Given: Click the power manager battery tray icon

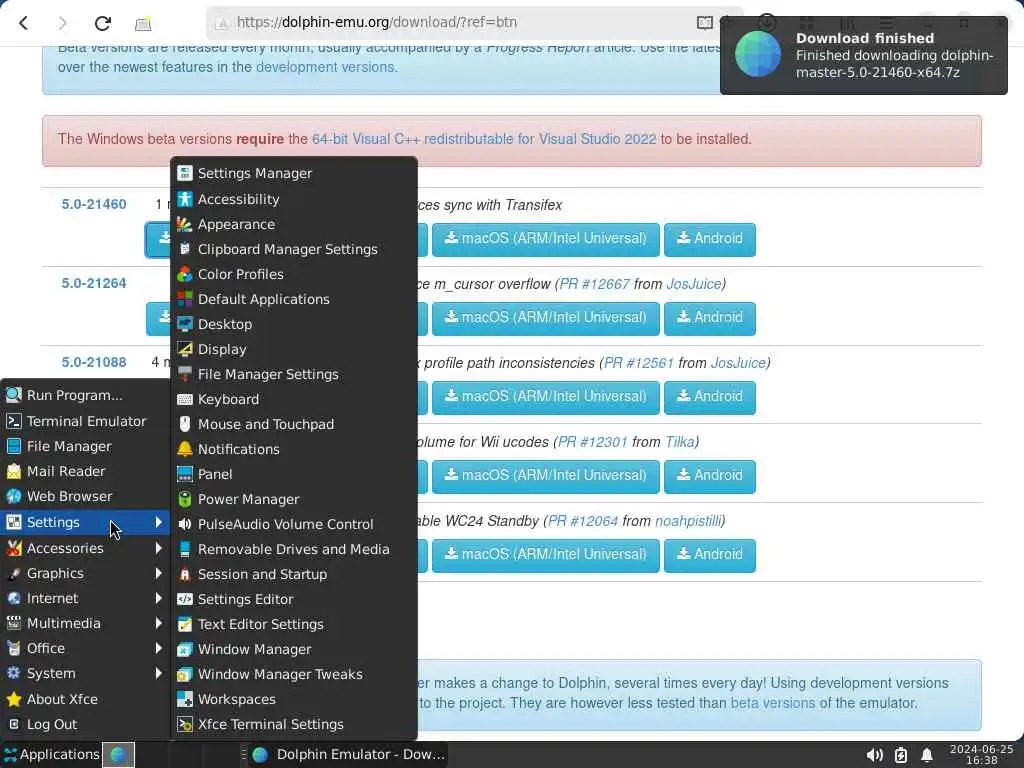Looking at the screenshot, I should (901, 755).
